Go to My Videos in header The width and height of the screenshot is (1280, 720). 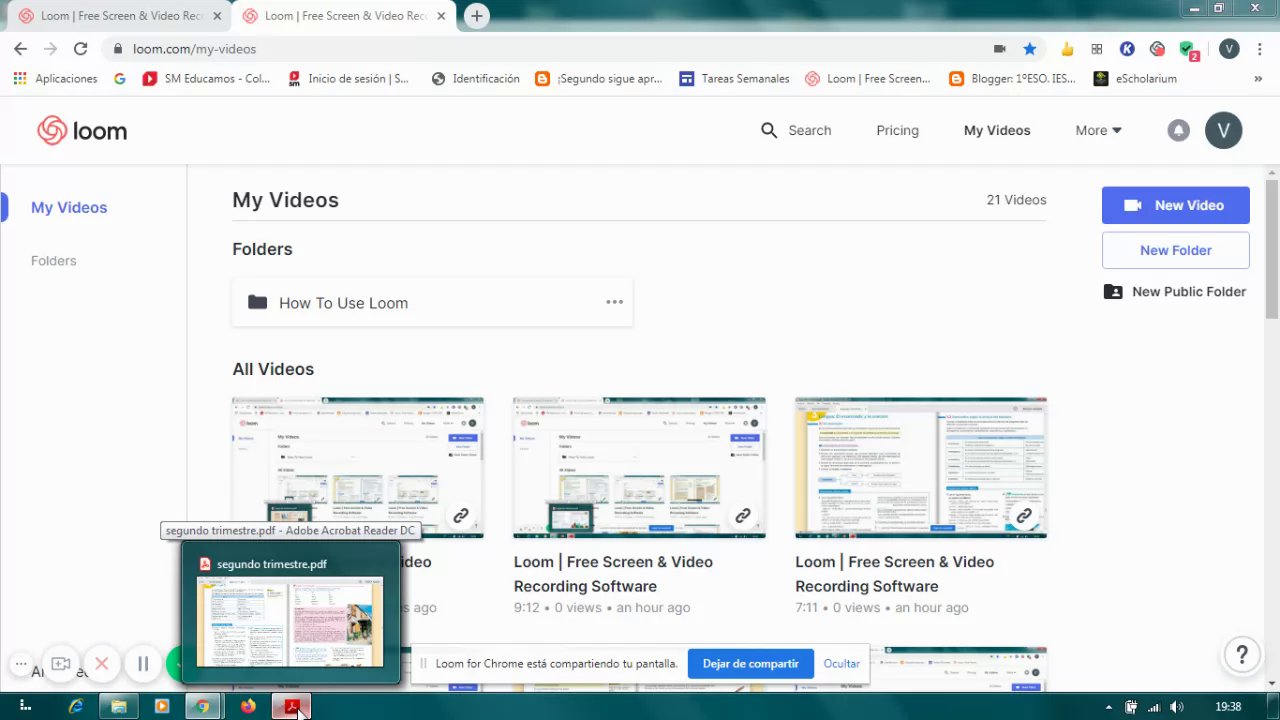click(x=997, y=130)
